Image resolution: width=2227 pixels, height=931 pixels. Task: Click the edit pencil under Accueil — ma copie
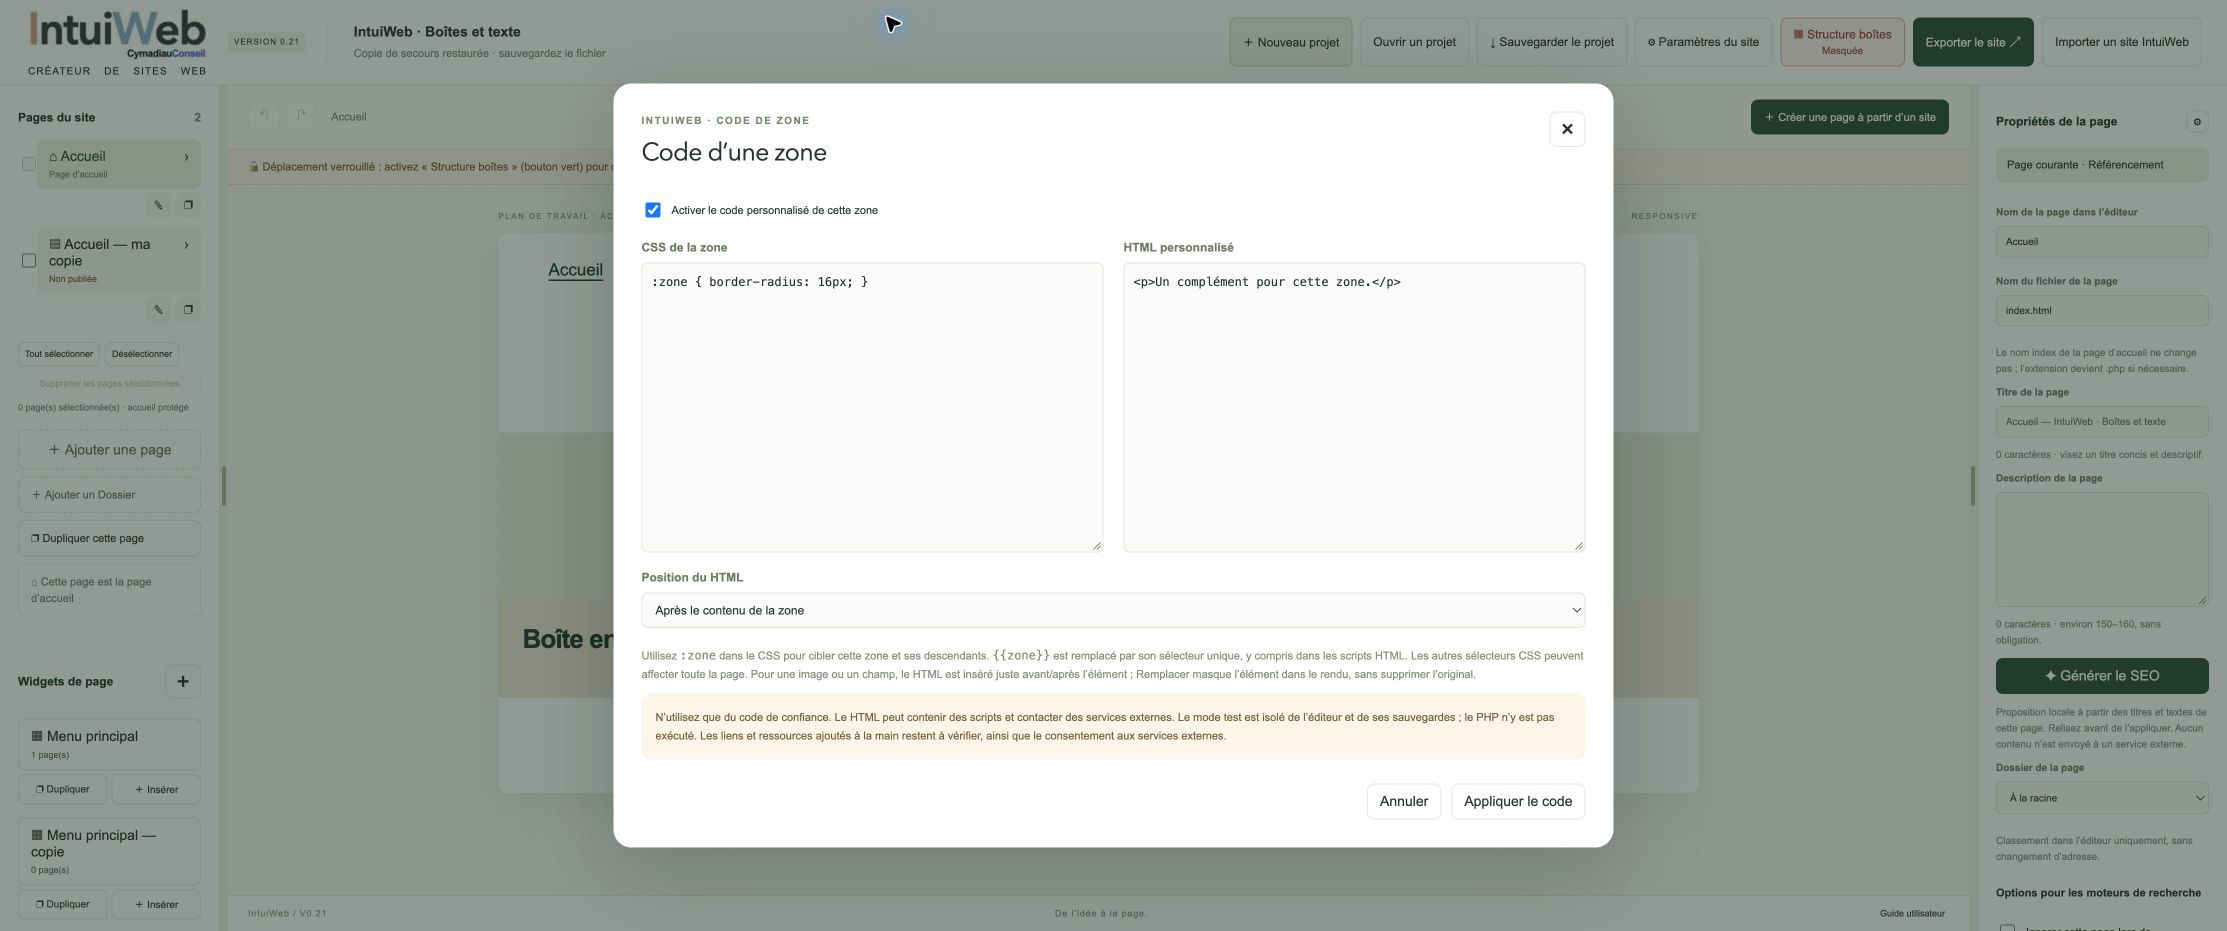[158, 310]
